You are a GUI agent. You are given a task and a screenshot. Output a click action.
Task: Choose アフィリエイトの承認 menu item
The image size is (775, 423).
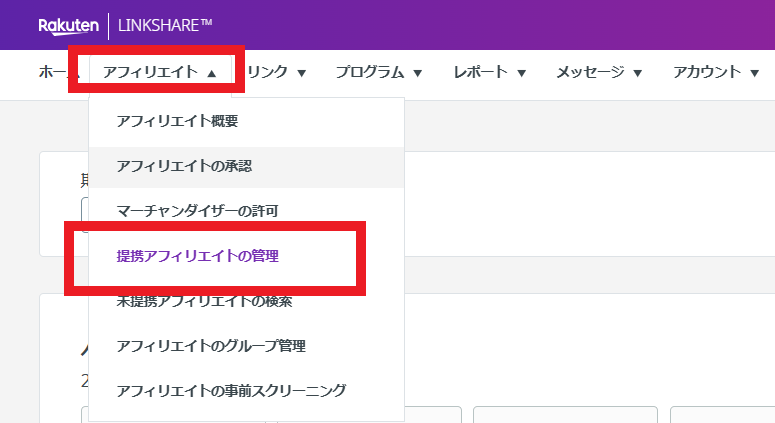[190, 166]
